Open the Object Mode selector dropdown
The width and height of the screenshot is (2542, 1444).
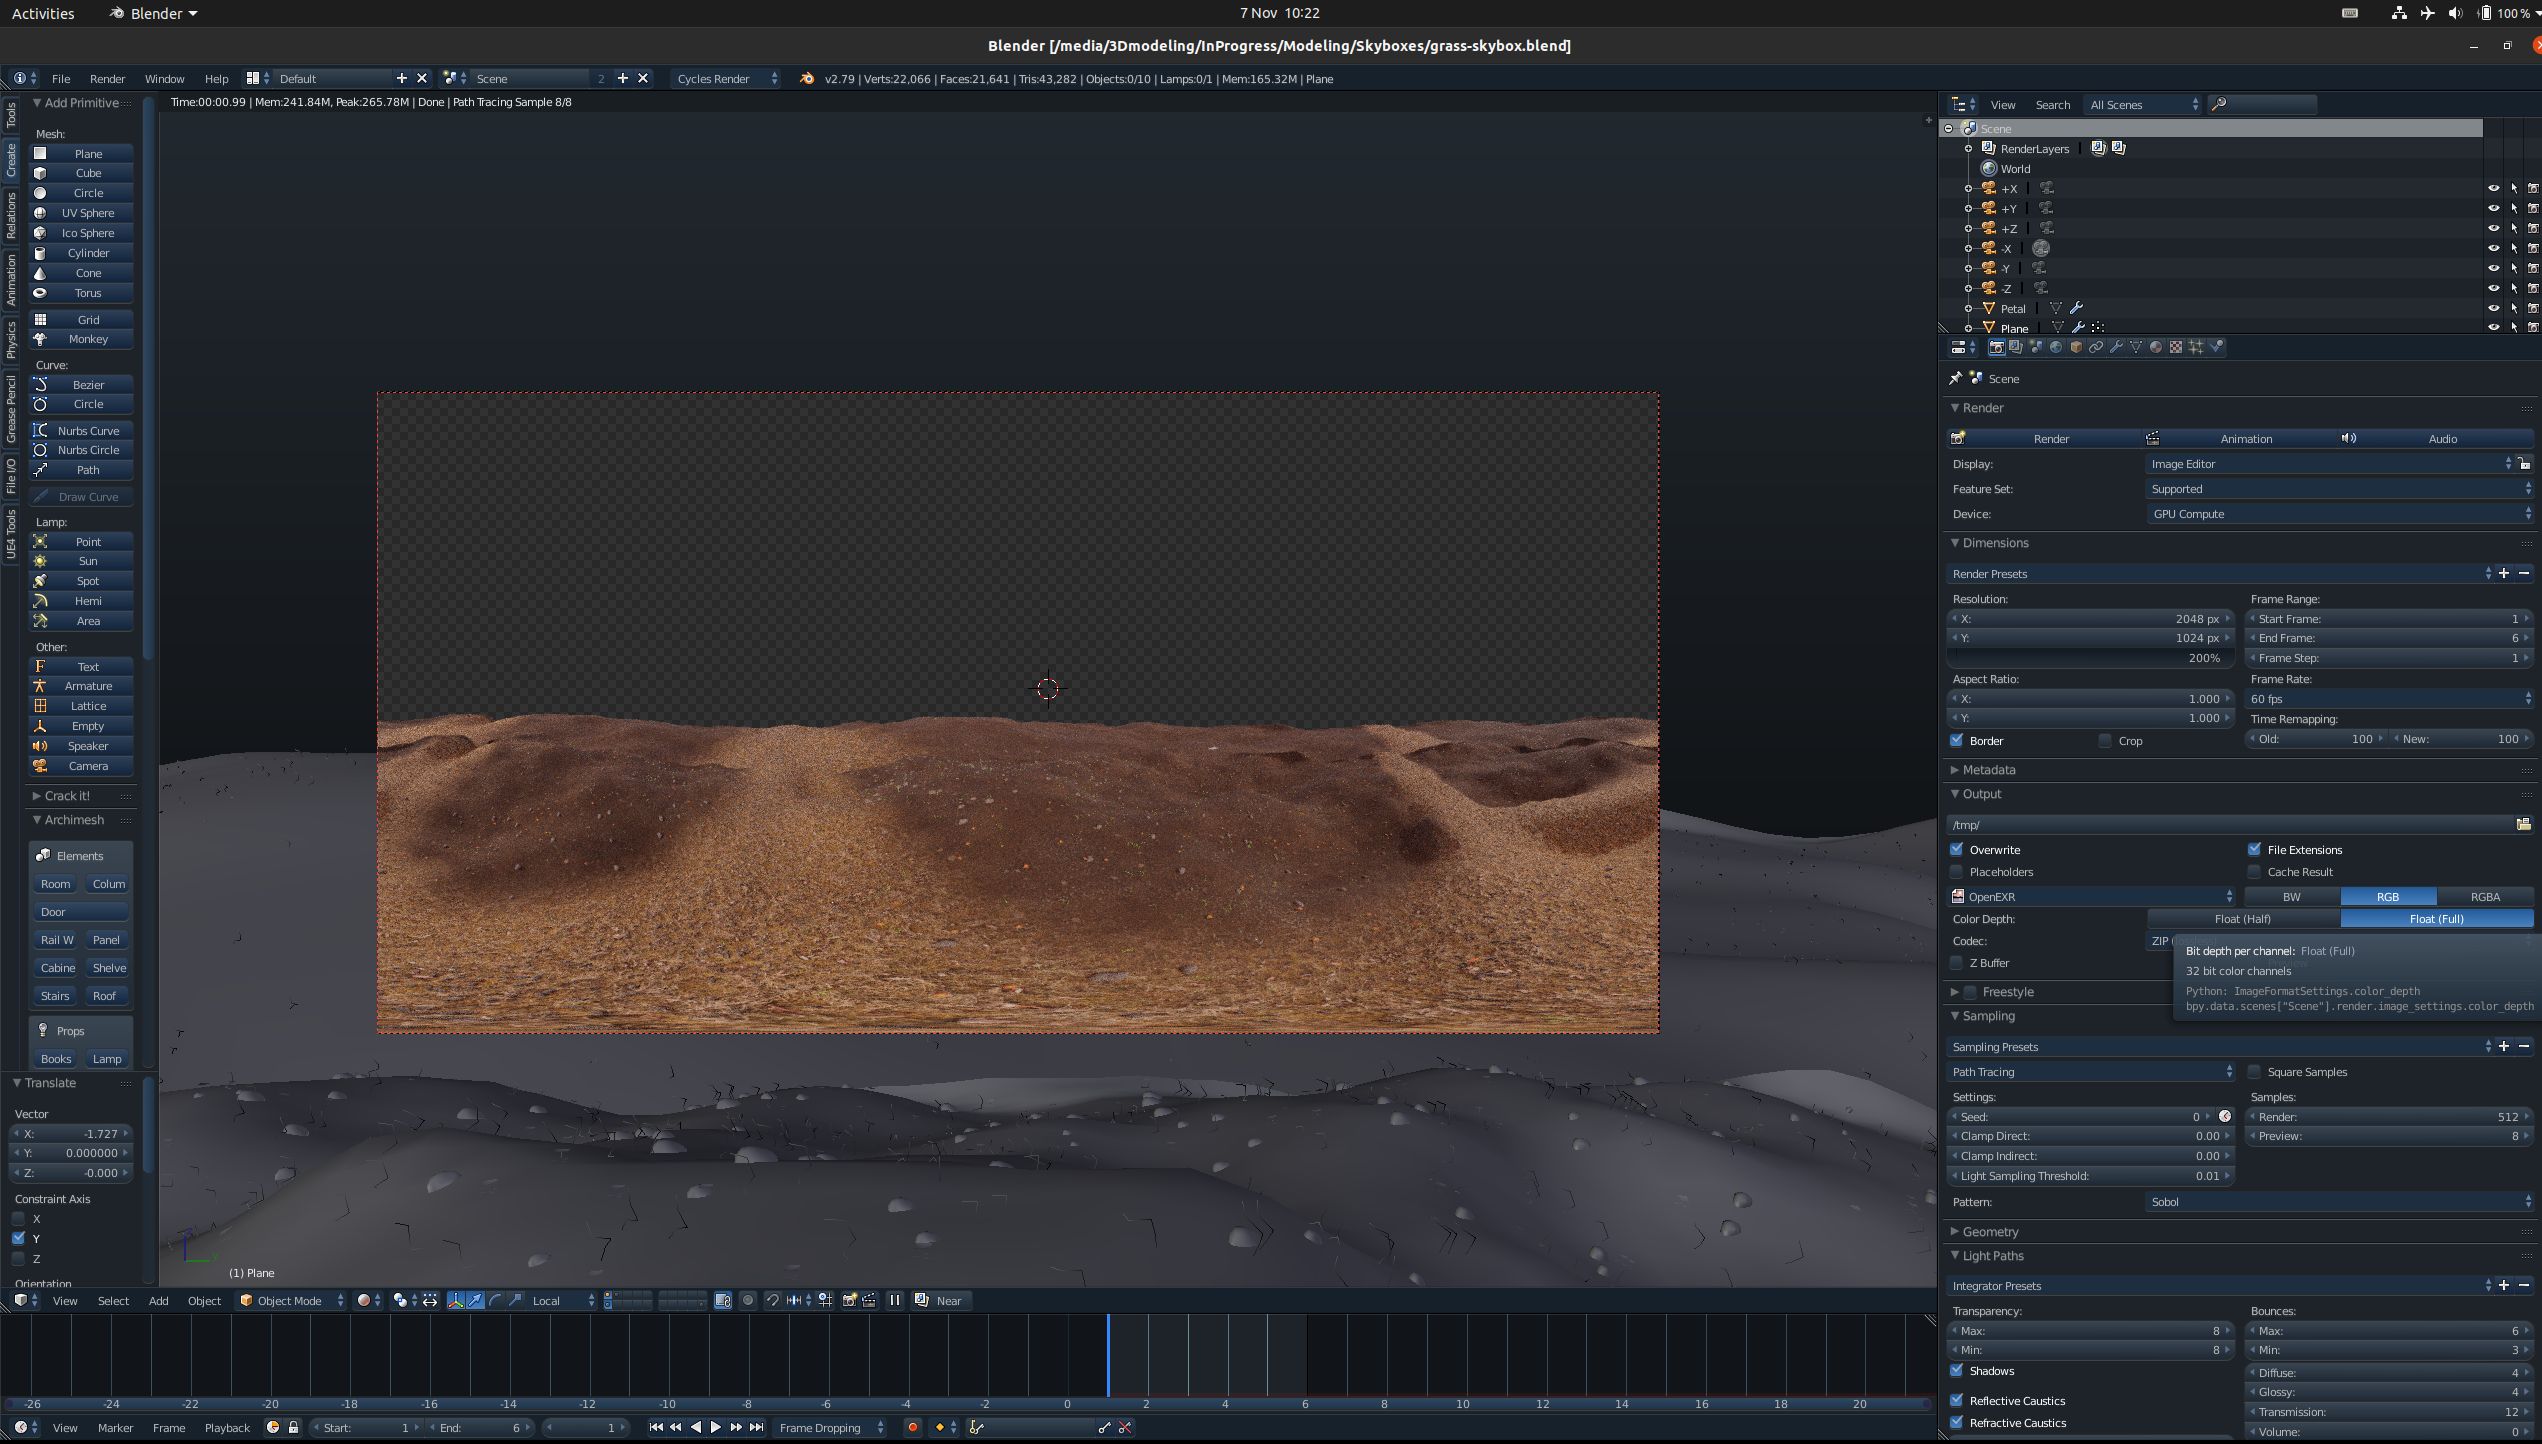pos(291,1300)
